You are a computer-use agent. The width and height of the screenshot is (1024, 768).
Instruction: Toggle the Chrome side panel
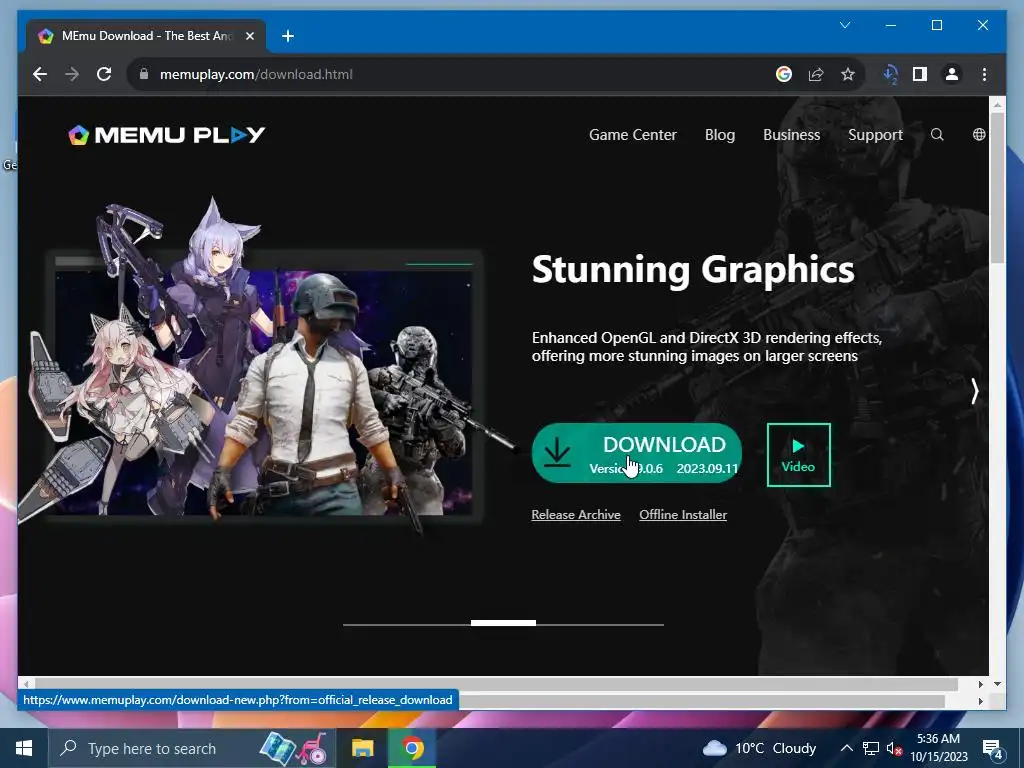[x=920, y=74]
